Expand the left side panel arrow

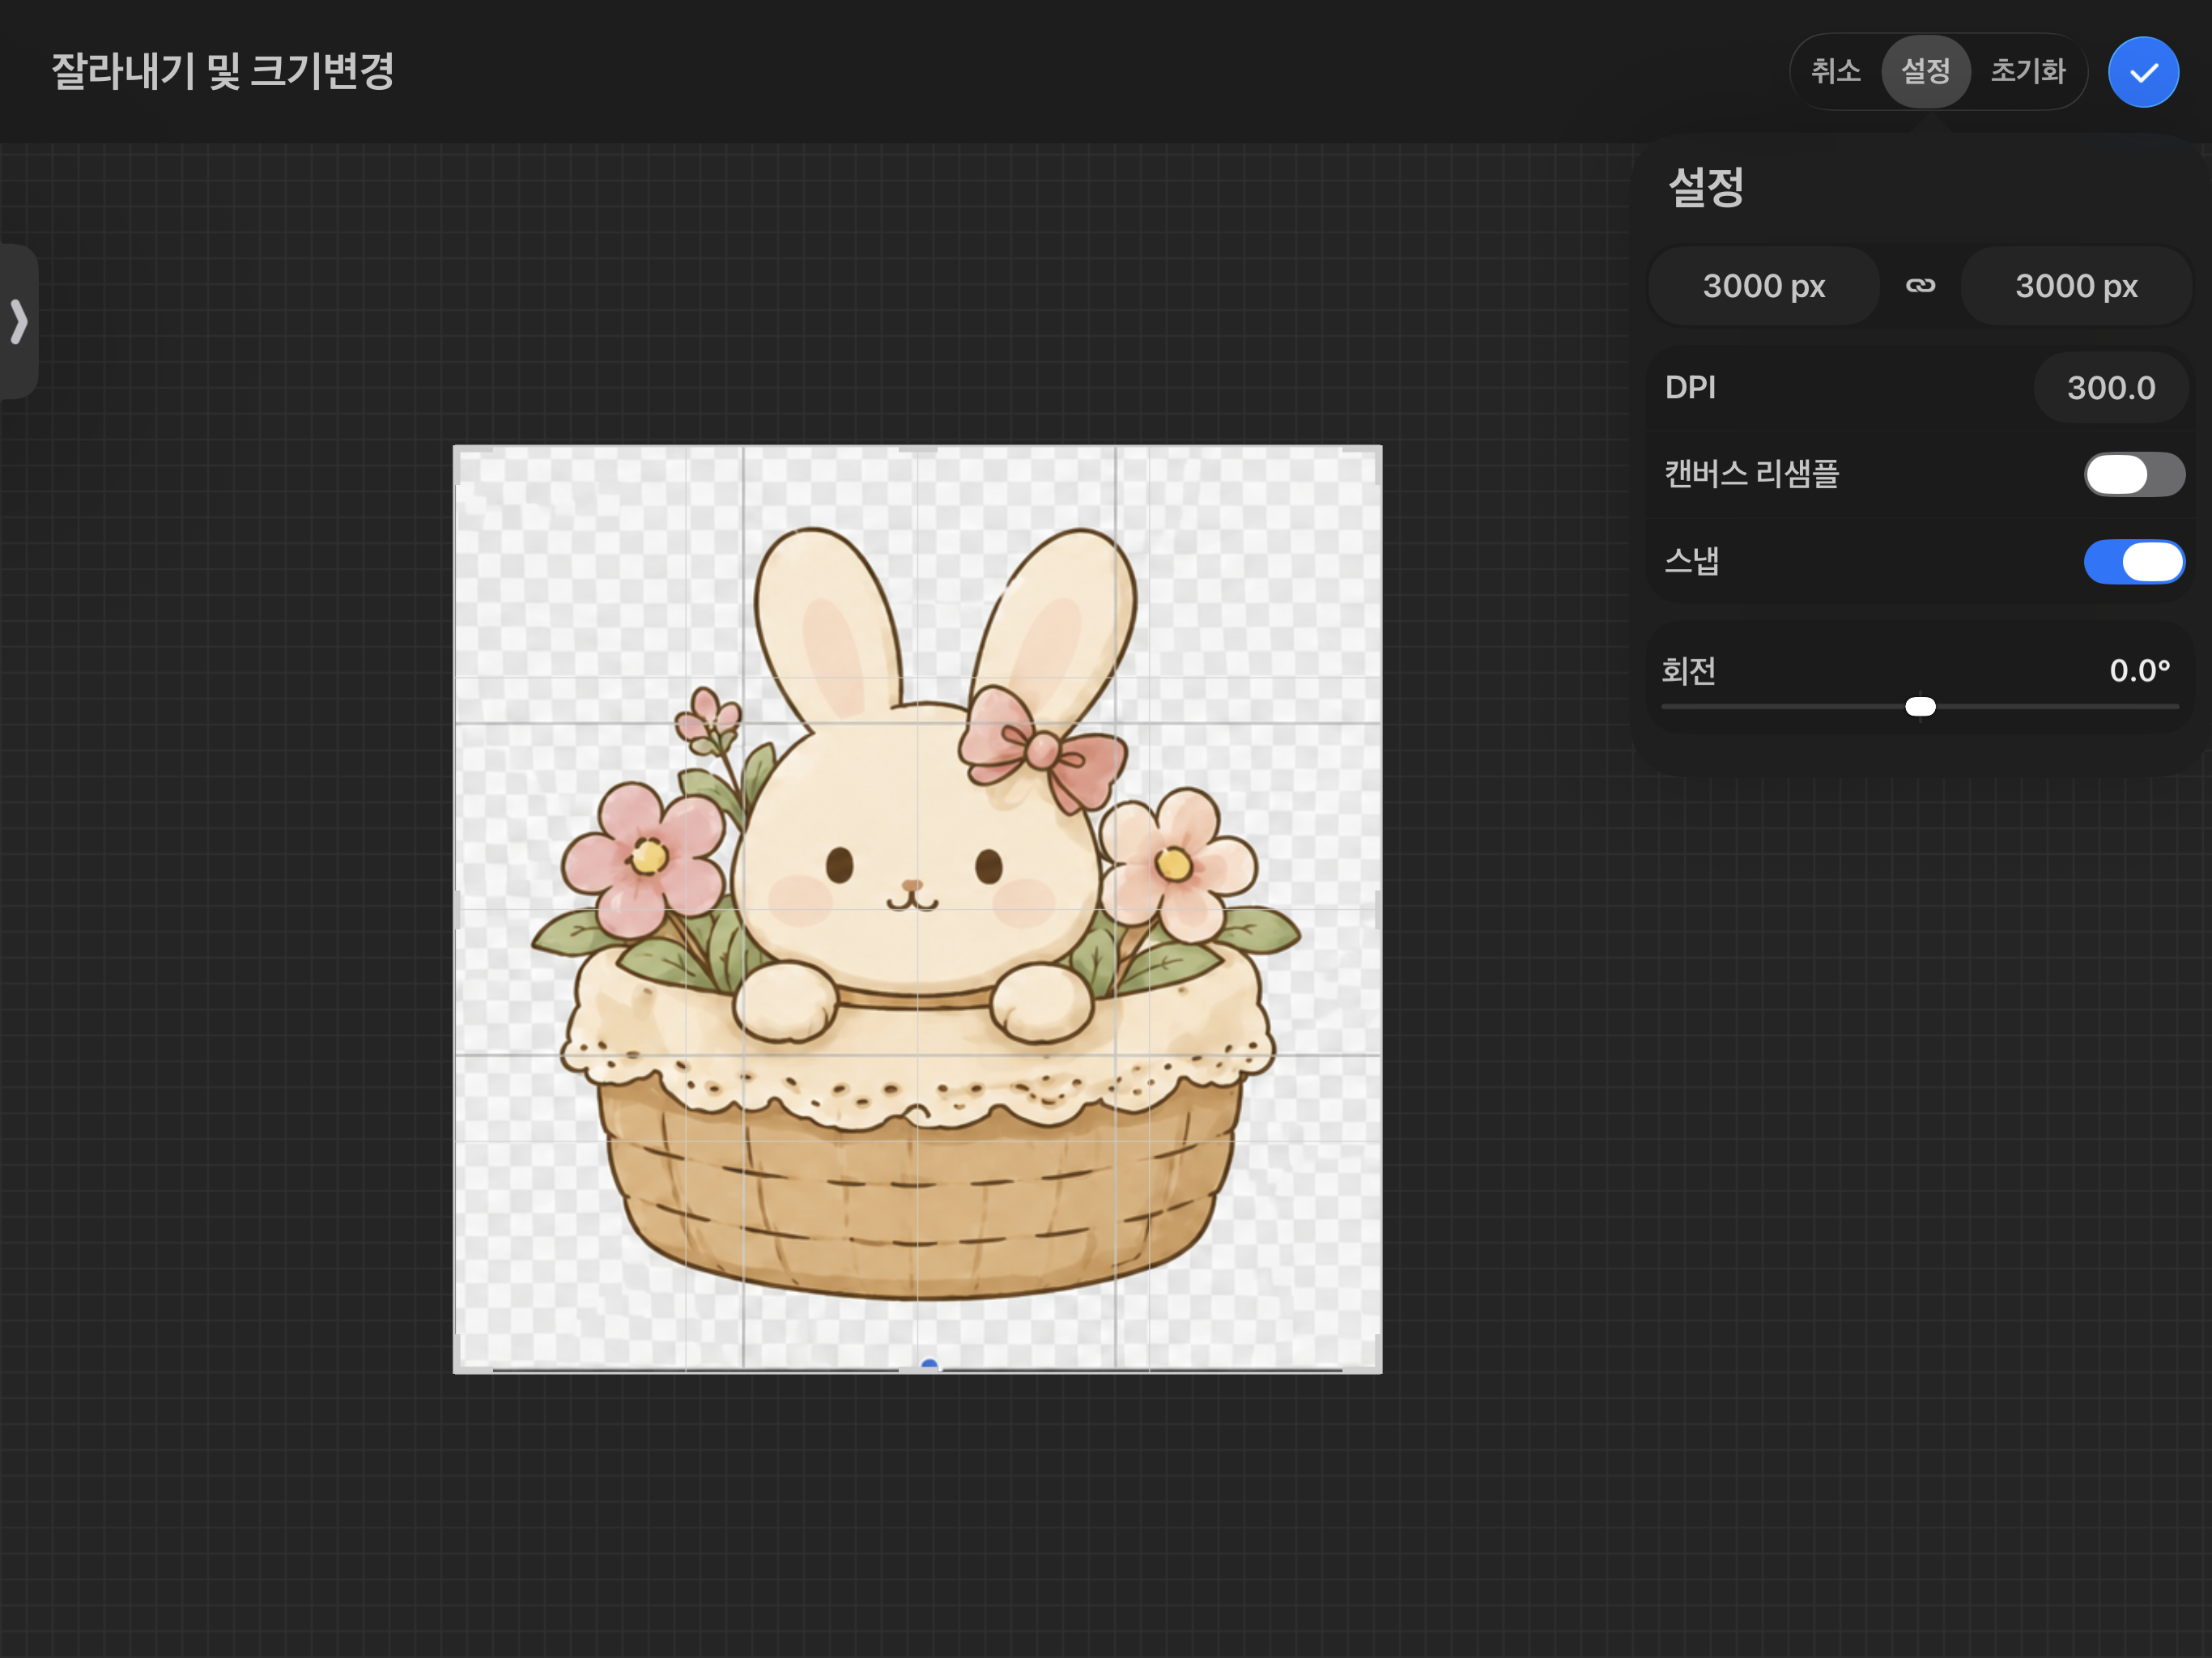tap(18, 322)
